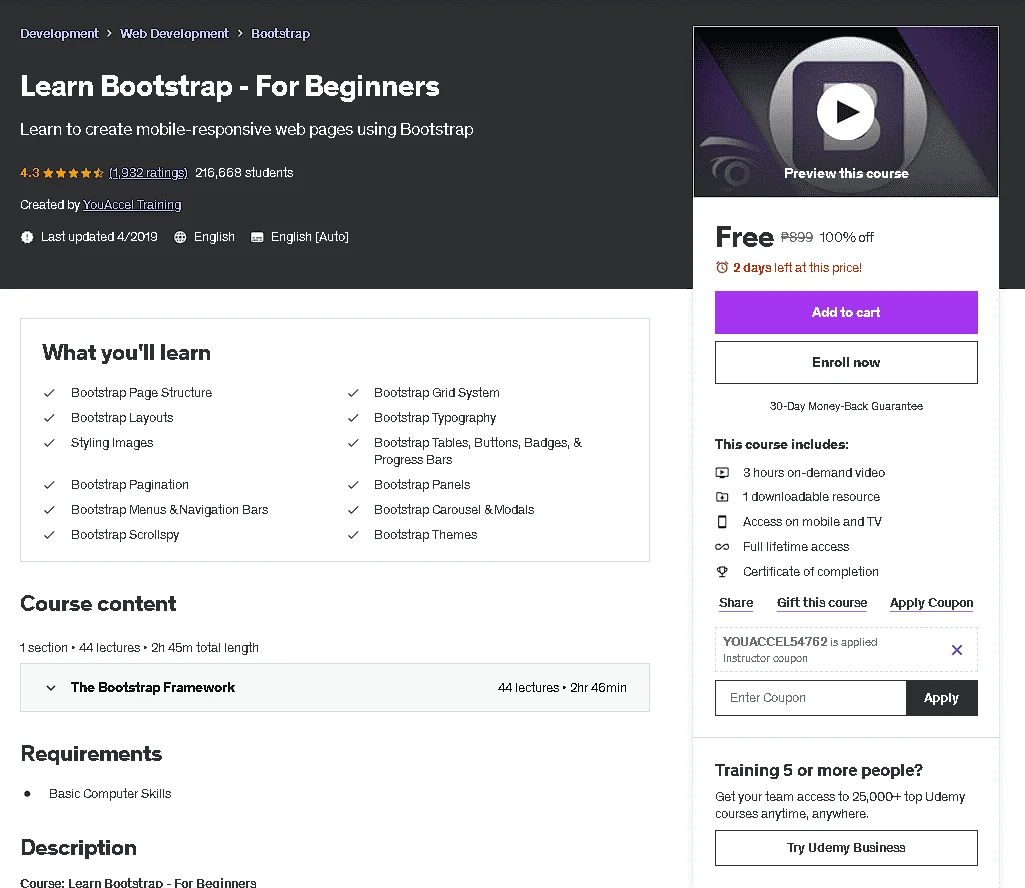
Task: Click the Enroll now button
Action: (x=846, y=362)
